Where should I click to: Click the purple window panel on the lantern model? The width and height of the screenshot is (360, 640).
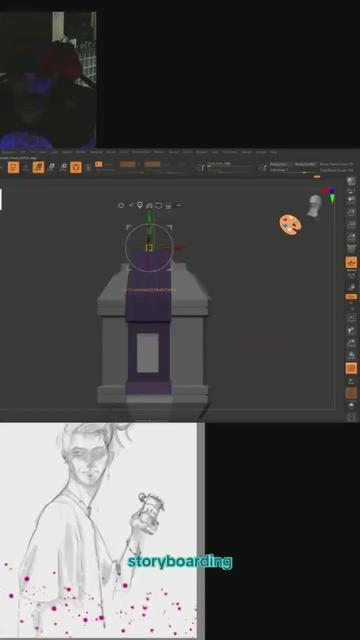pyautogui.click(x=147, y=353)
